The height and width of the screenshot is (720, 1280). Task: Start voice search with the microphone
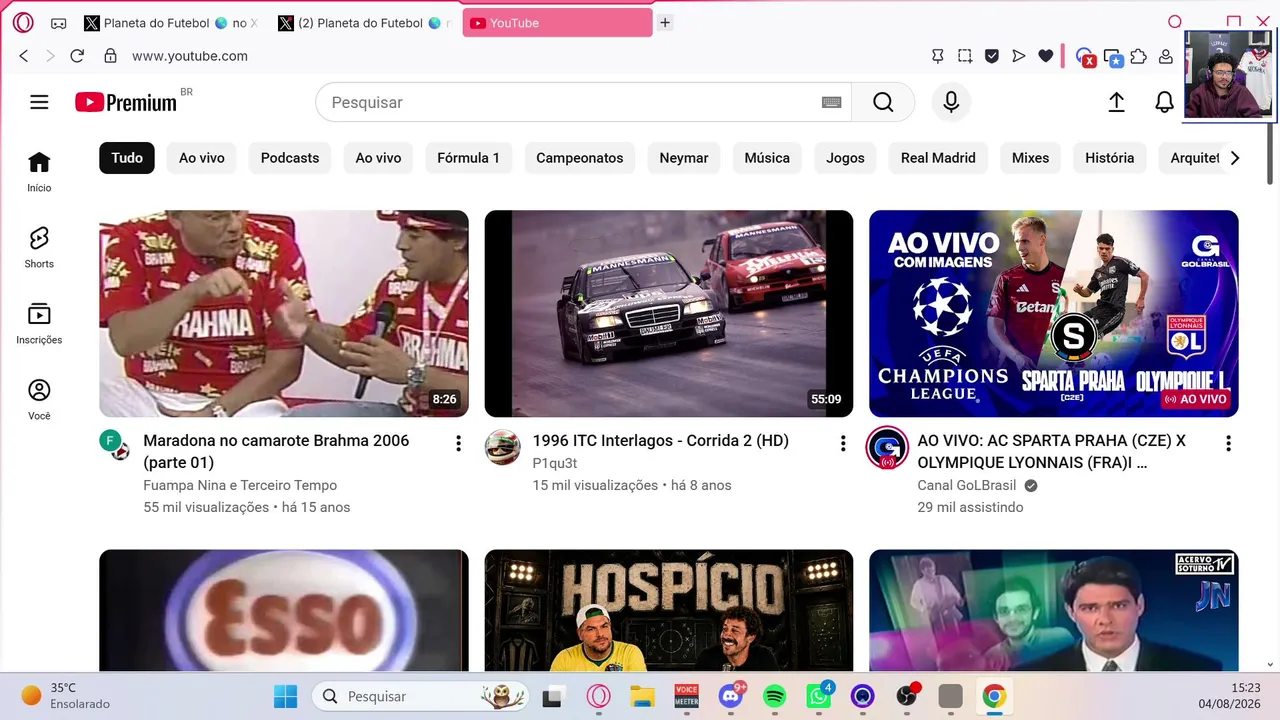[x=951, y=102]
